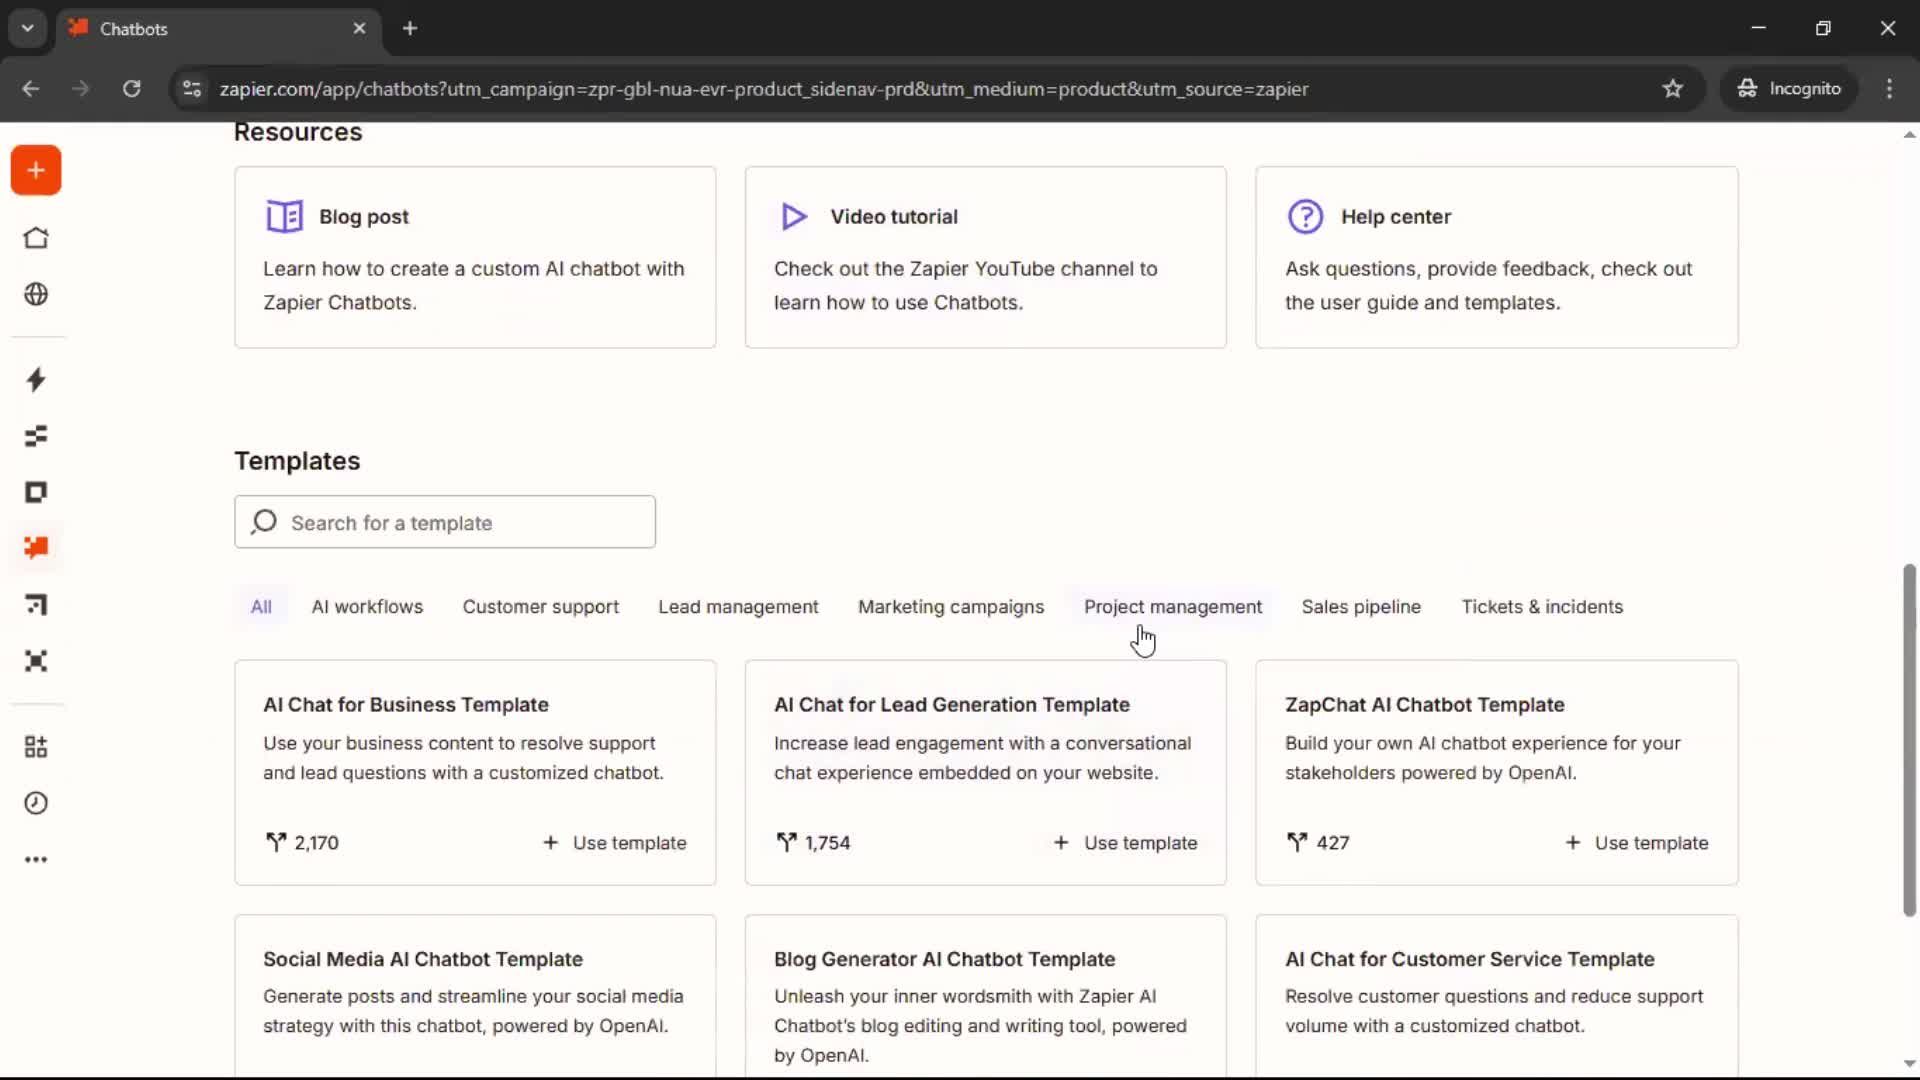The image size is (1920, 1080).
Task: Reload the page
Action: (131, 88)
